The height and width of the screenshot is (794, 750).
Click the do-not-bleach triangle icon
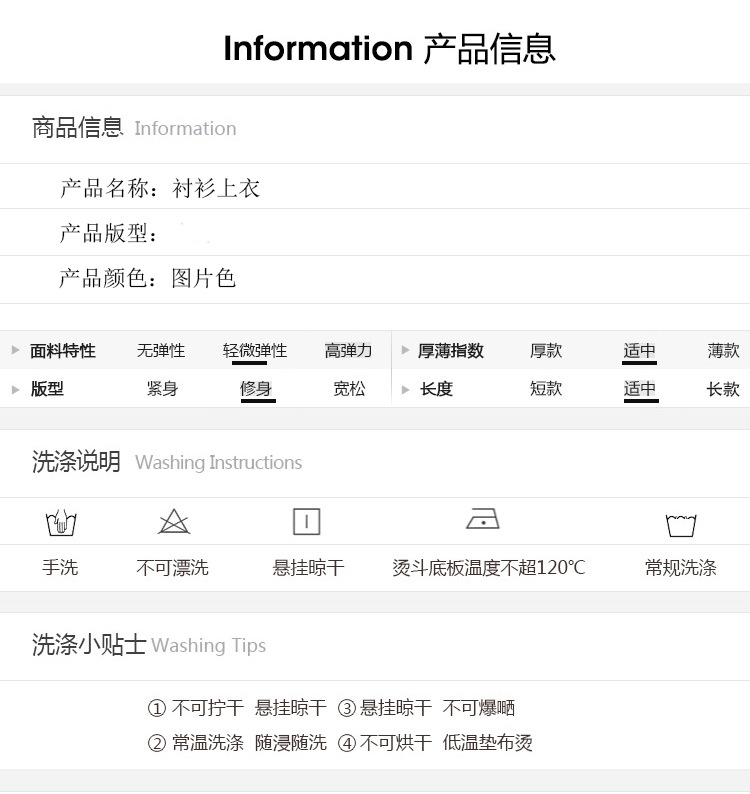pos(174,522)
